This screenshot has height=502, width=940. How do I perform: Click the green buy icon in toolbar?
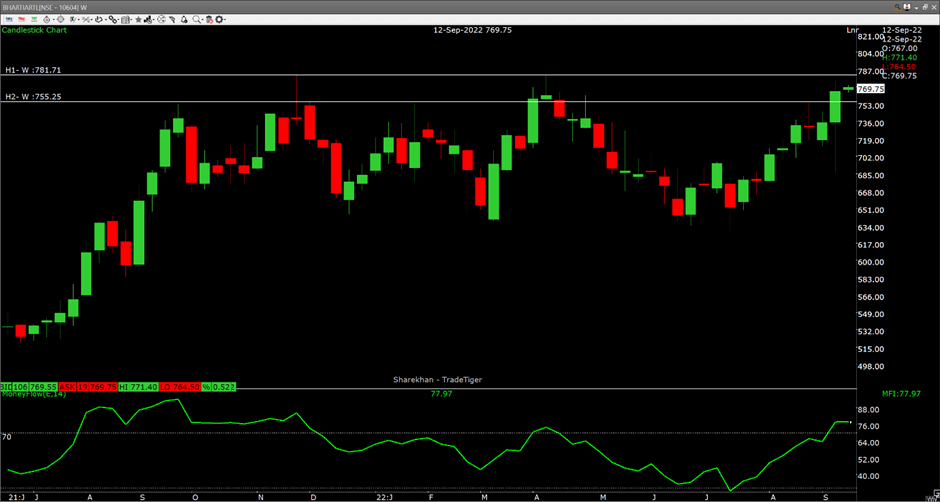34,19
